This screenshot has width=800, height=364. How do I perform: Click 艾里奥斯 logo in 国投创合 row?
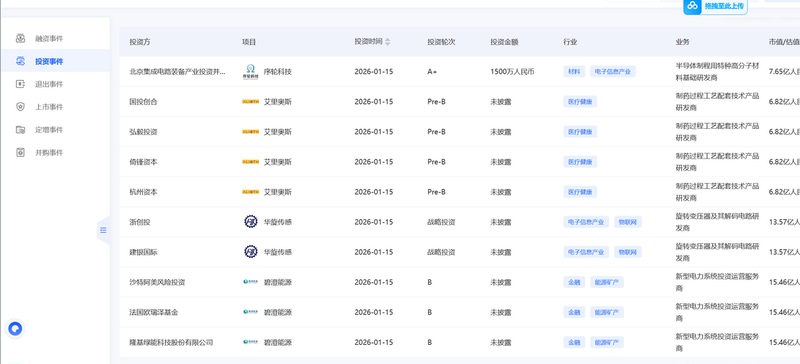(x=251, y=102)
